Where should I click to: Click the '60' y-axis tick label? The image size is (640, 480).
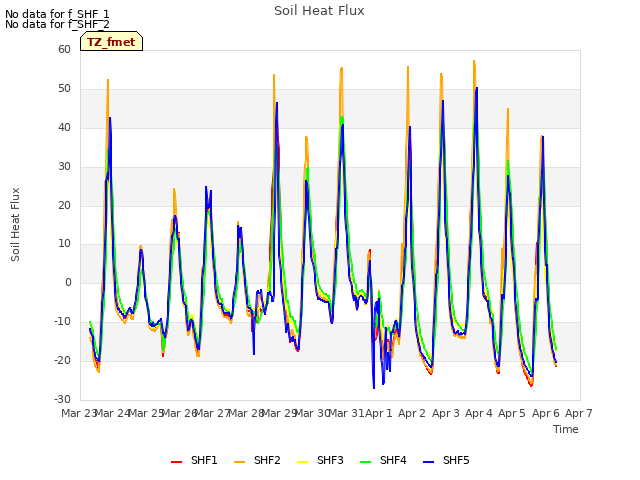click(x=64, y=50)
